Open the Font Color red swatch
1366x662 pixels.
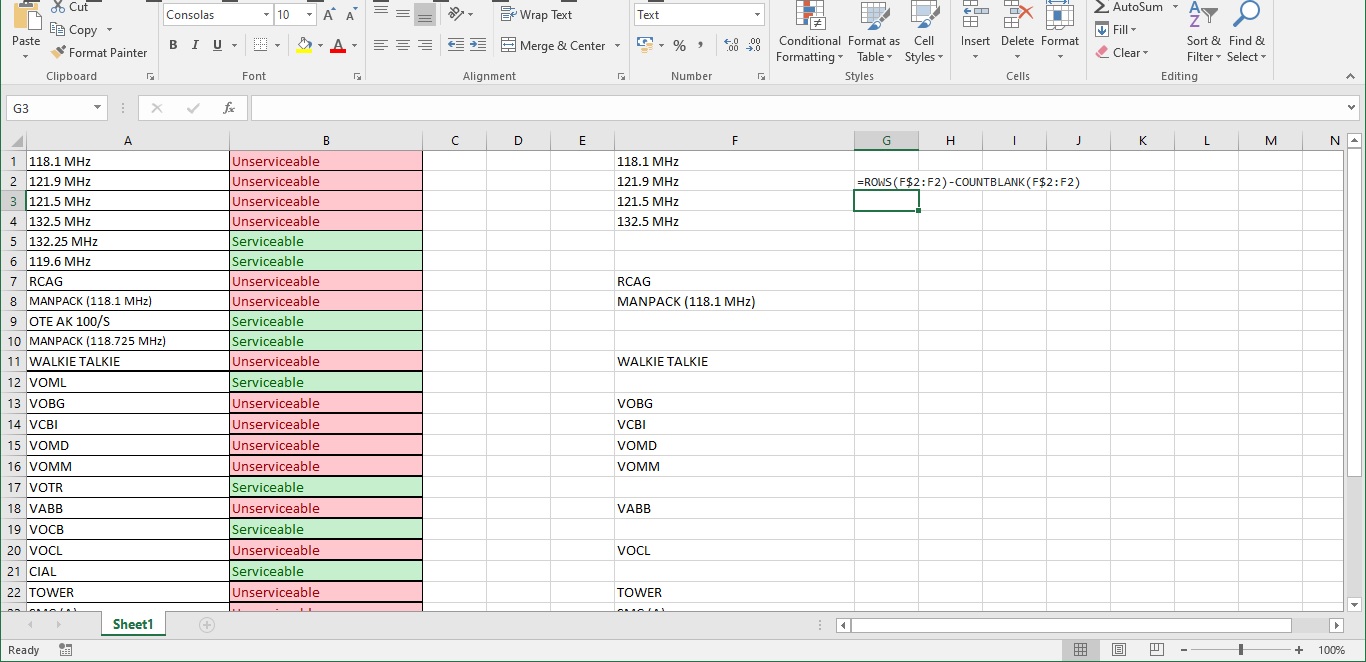point(339,45)
